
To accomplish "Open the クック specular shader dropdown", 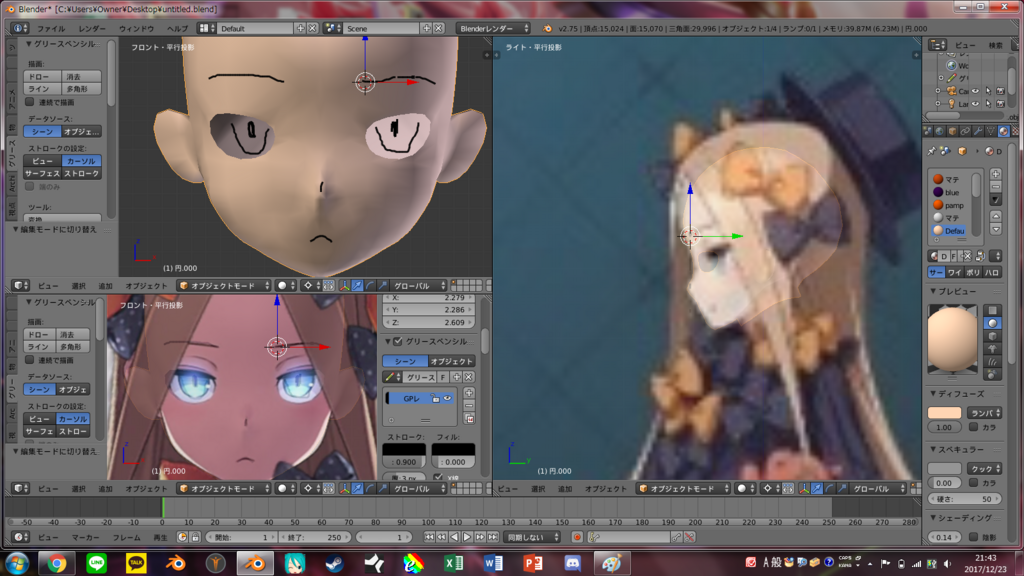I will (984, 469).
